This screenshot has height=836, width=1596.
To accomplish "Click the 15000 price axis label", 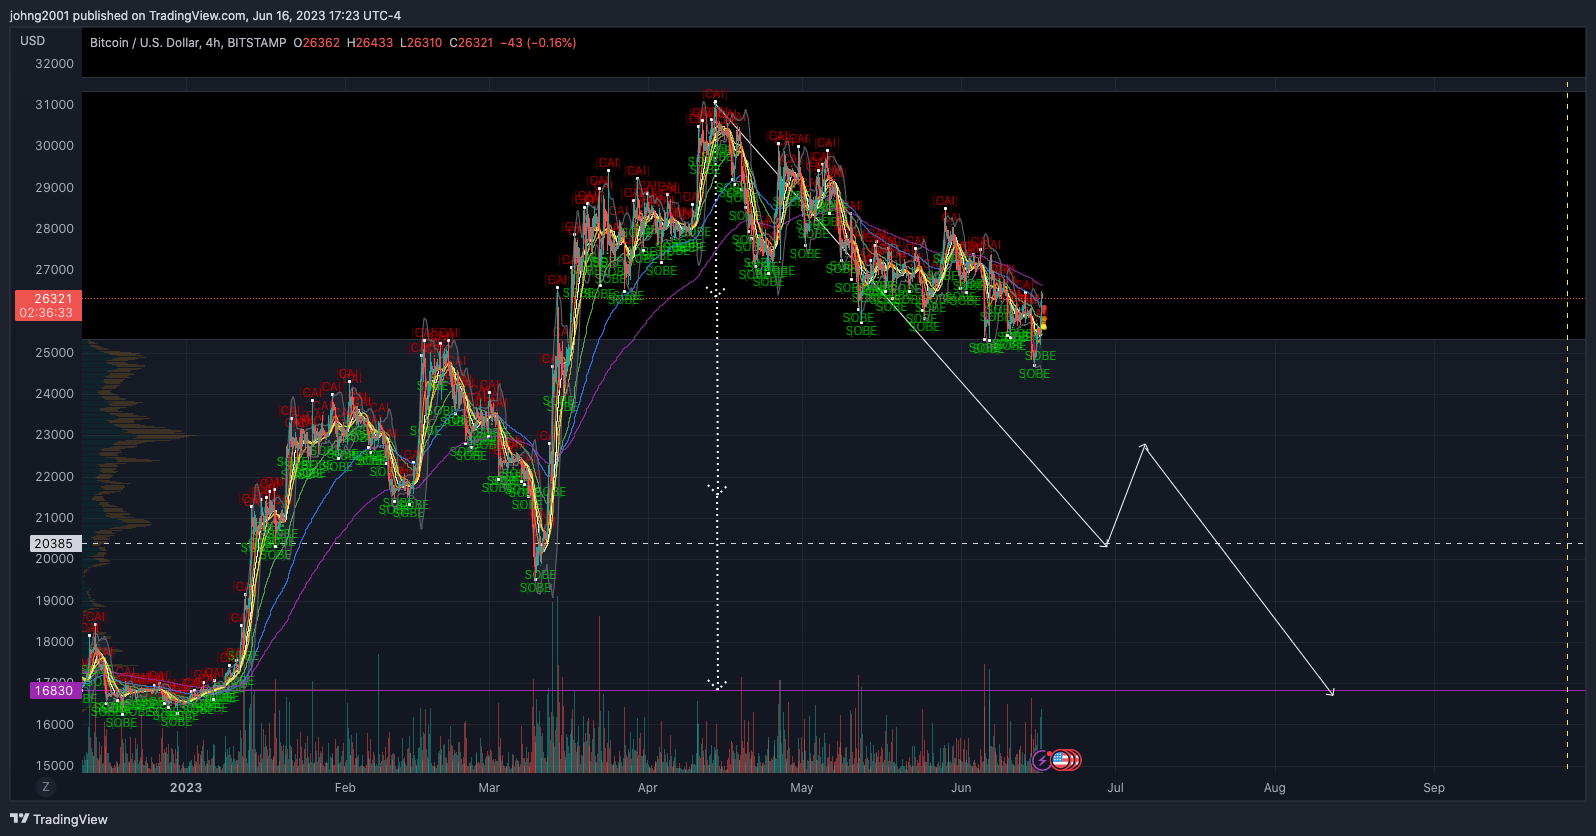I will click(x=55, y=766).
